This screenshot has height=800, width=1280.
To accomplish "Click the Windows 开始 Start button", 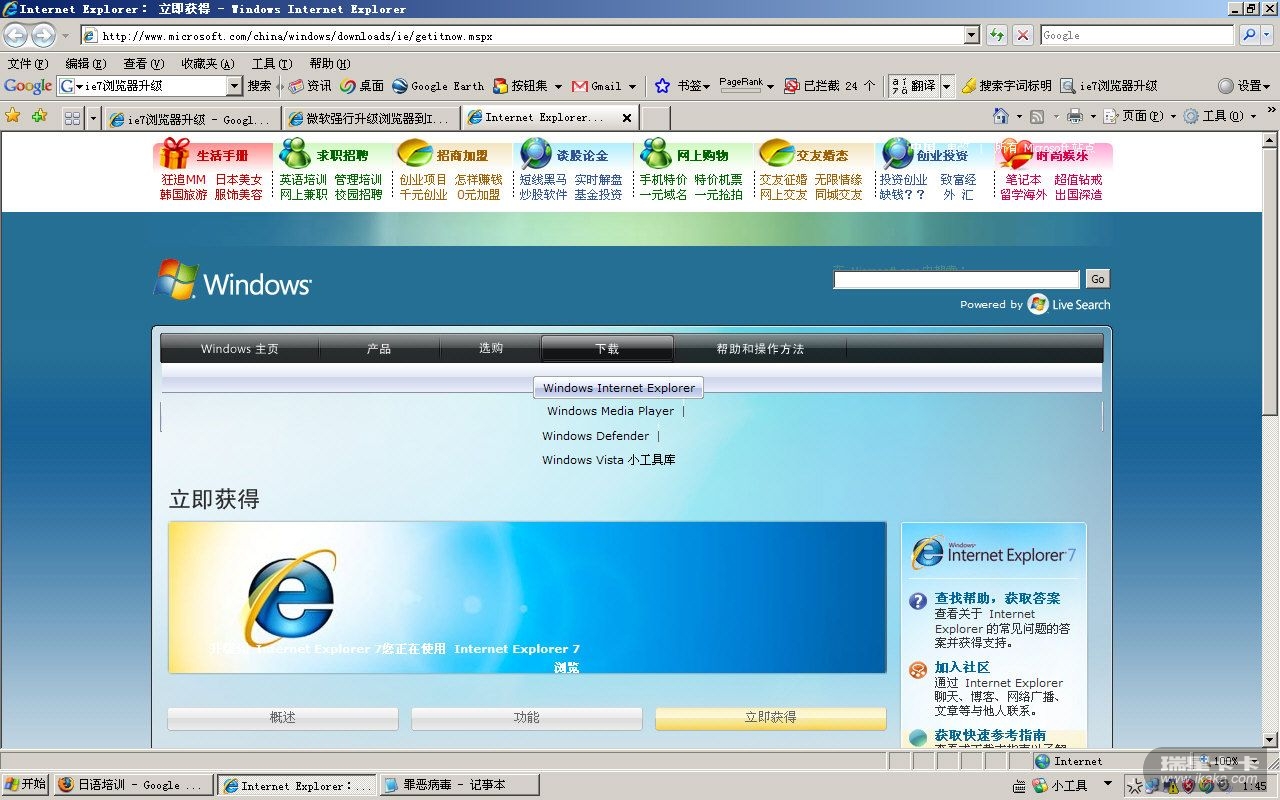I will point(26,785).
